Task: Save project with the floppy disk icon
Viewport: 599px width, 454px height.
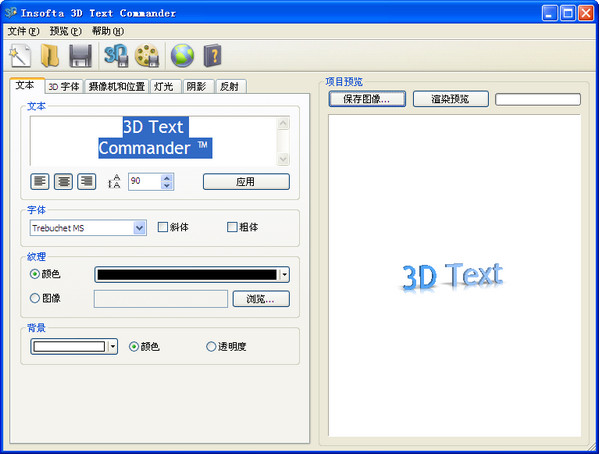Action: coord(80,56)
